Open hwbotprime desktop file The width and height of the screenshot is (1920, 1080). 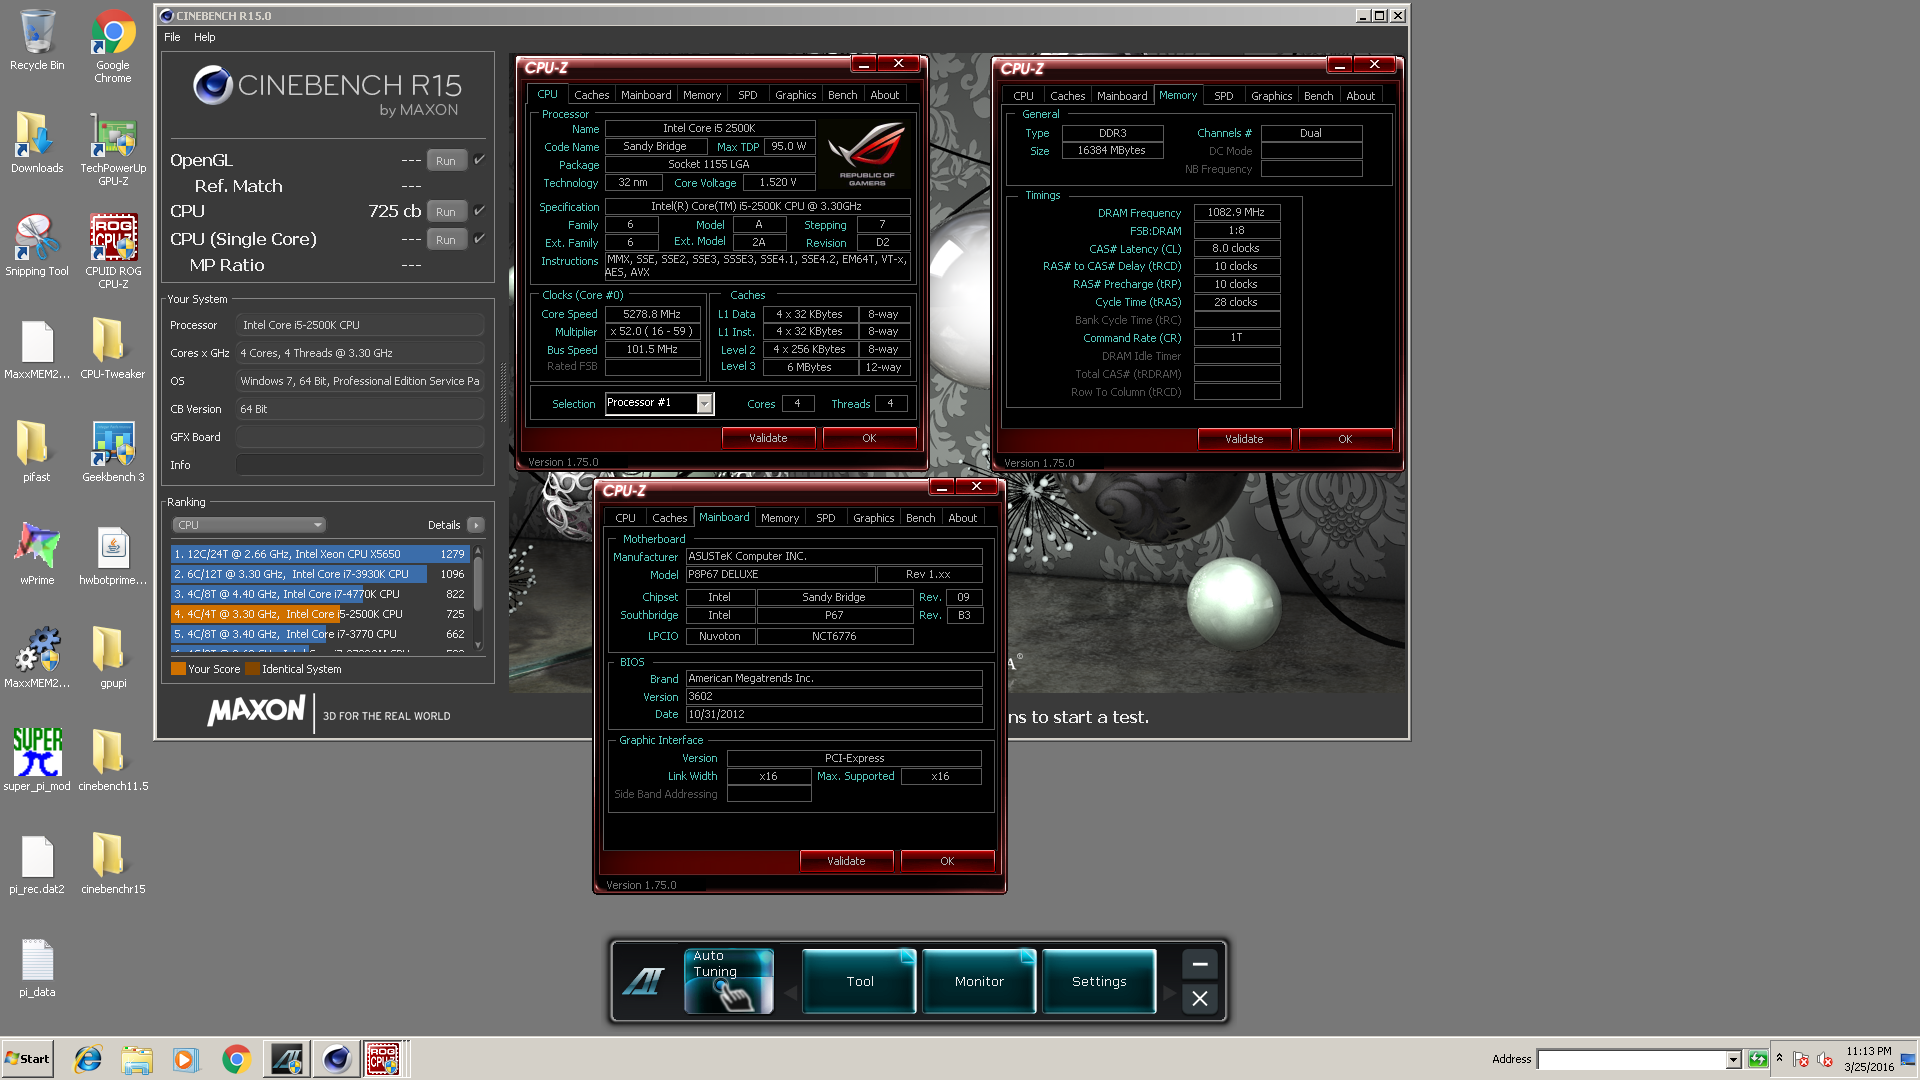113,555
